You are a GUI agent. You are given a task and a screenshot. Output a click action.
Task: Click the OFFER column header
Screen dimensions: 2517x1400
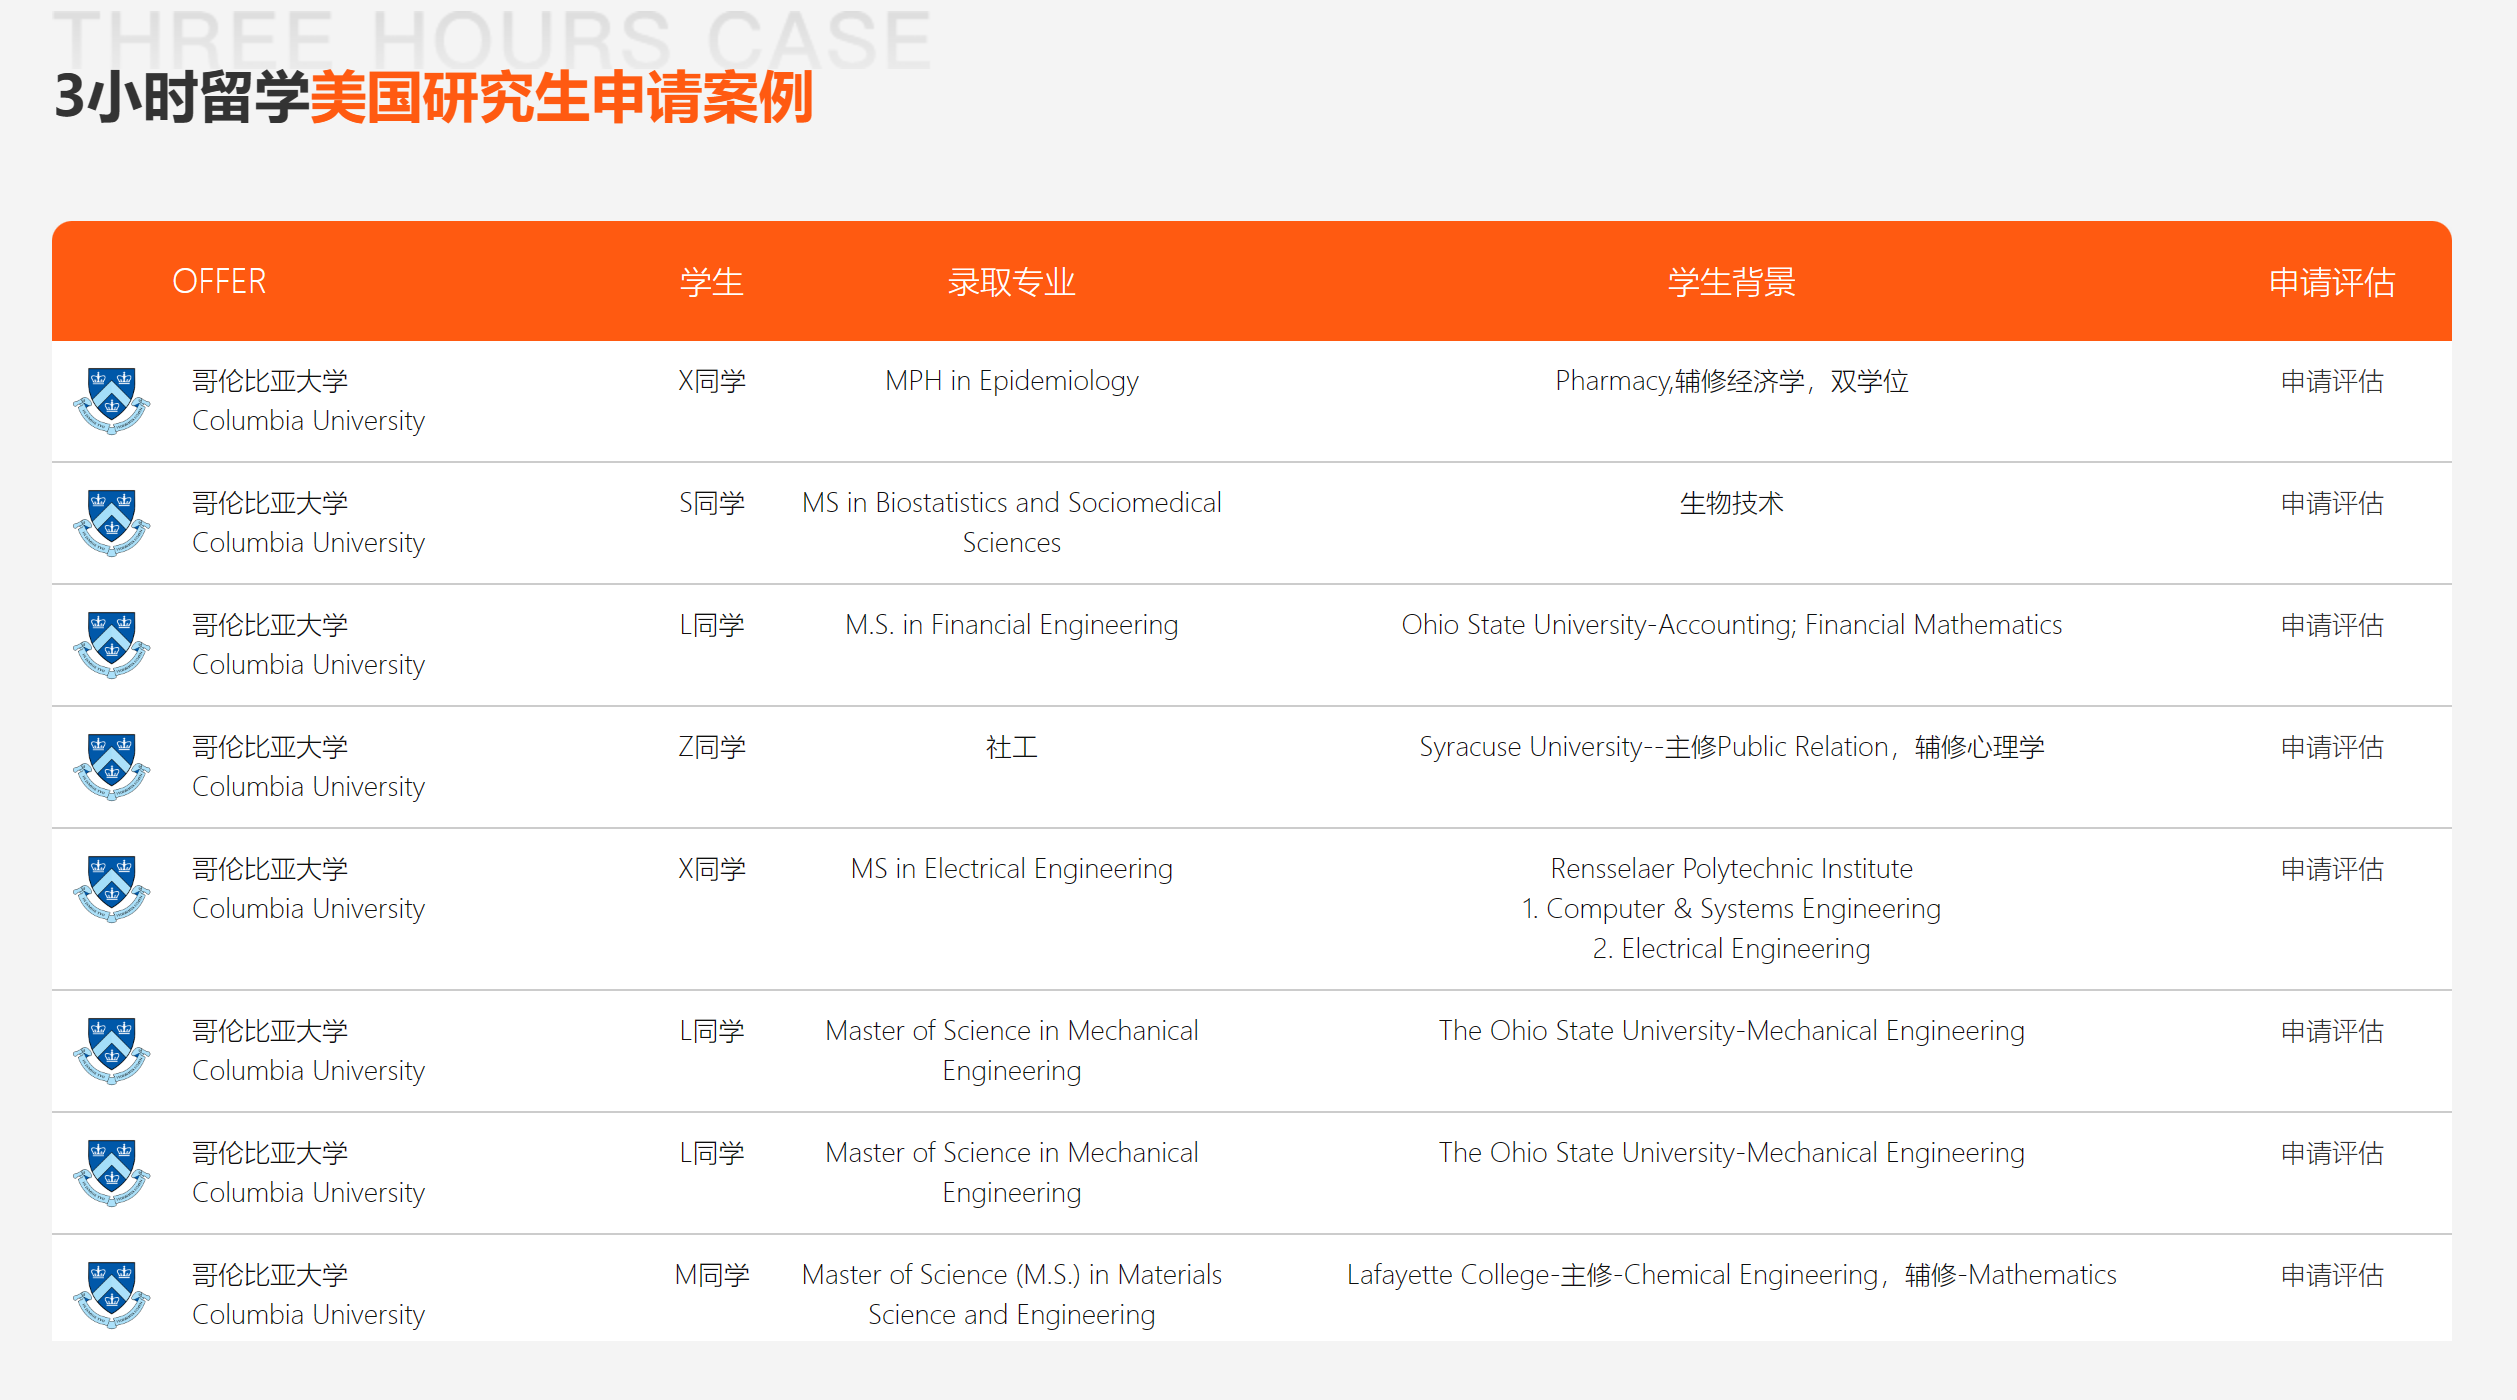tap(219, 282)
